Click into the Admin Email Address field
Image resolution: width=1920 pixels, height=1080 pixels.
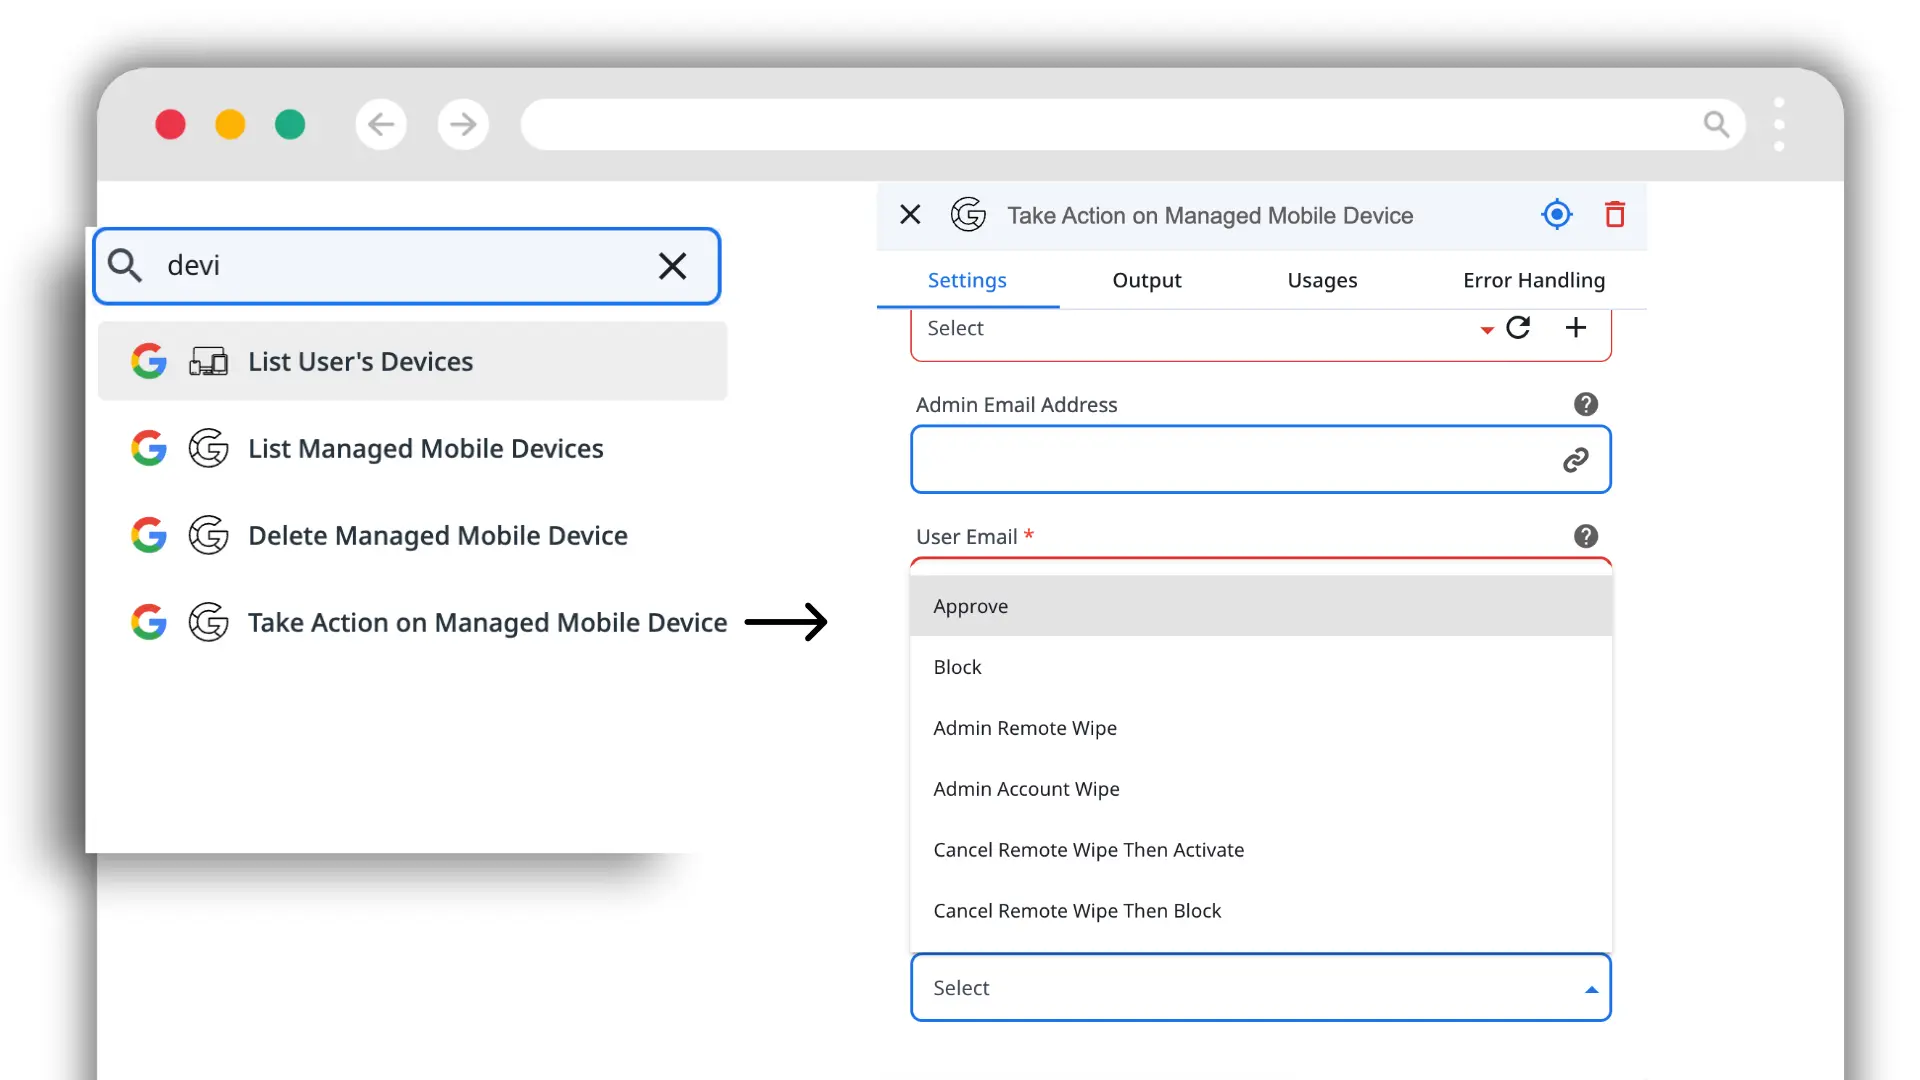tap(1261, 460)
